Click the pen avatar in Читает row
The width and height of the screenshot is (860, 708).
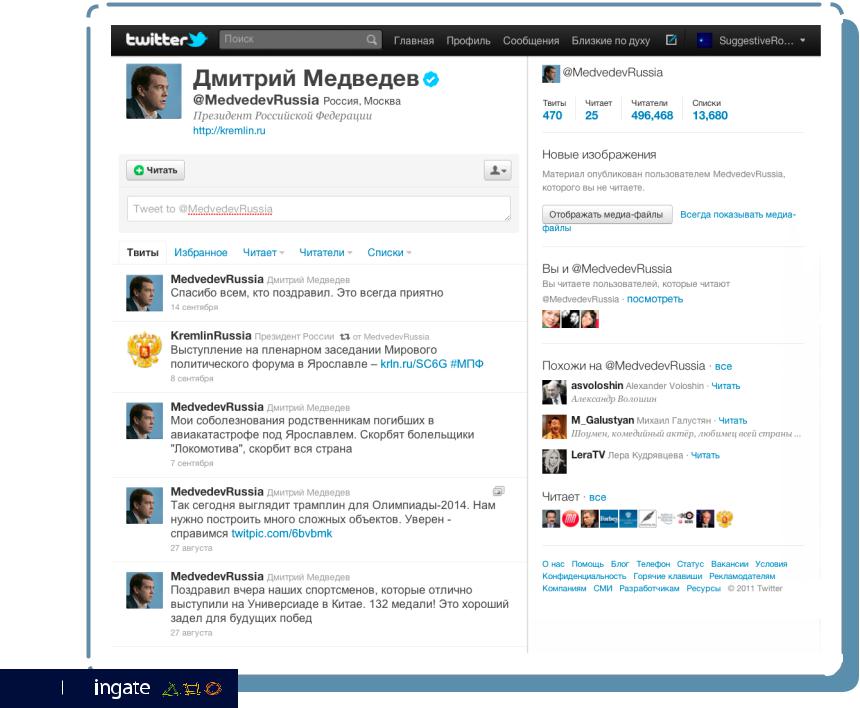pos(647,519)
